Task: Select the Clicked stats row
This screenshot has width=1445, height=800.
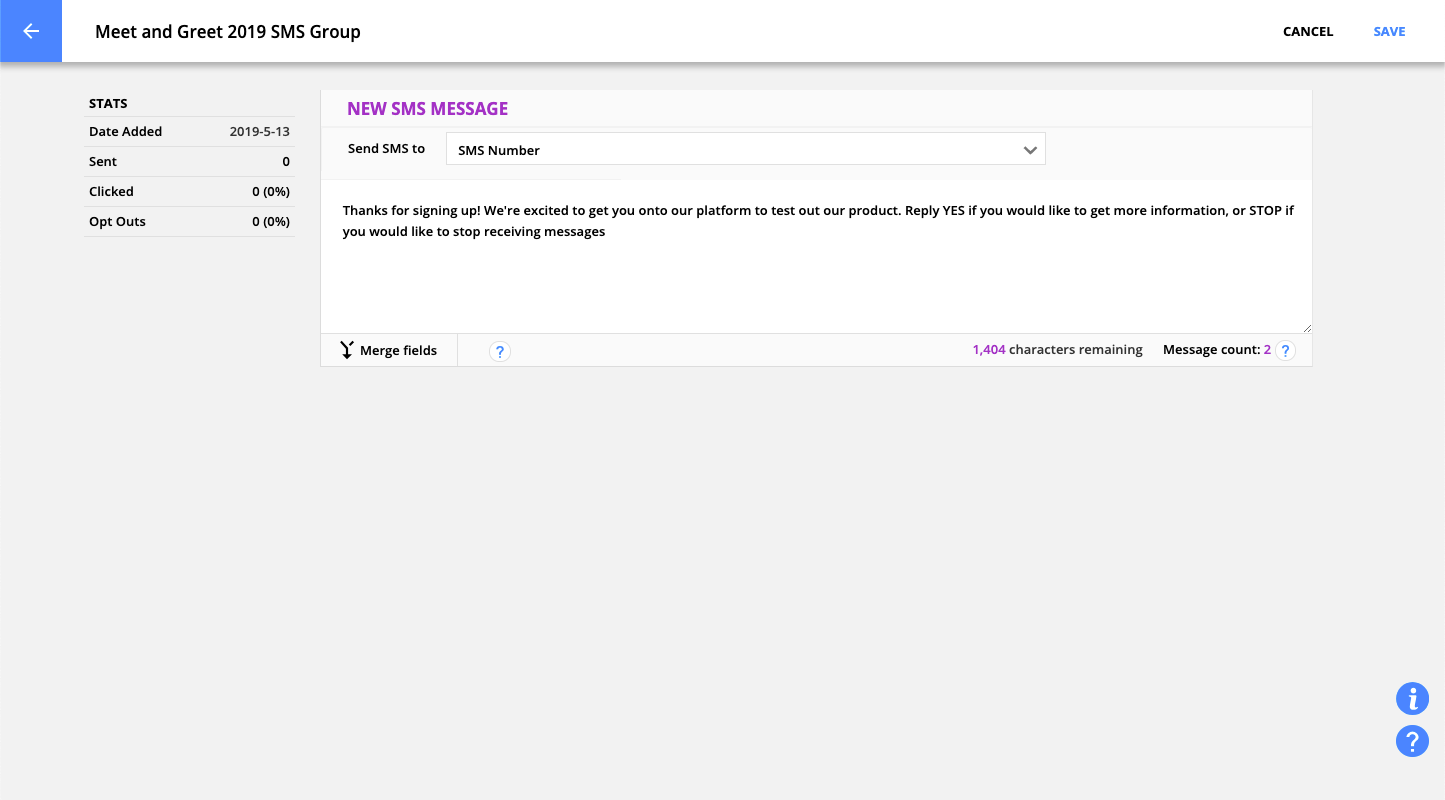Action: [x=189, y=192]
